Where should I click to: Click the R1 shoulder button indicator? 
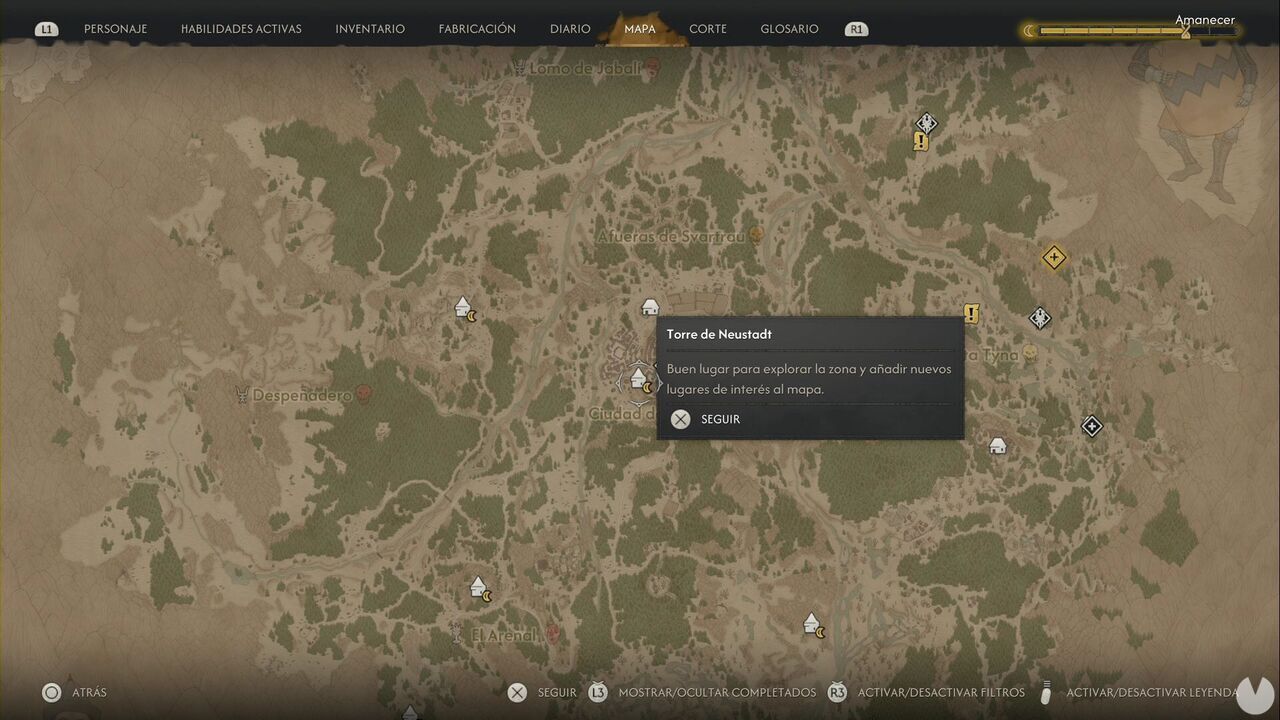tap(855, 29)
